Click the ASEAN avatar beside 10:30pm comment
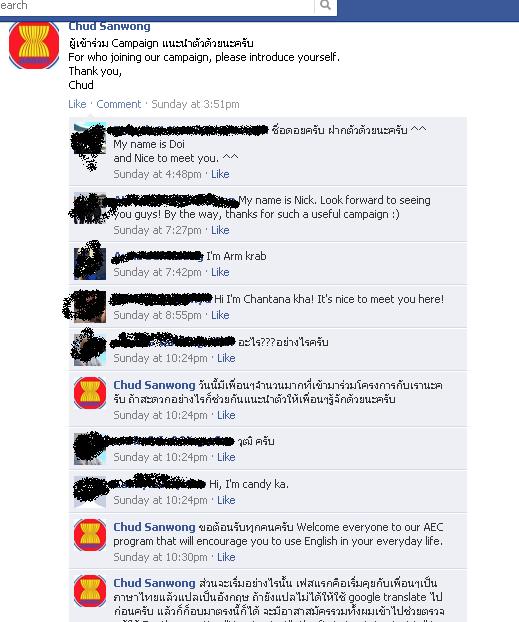 point(90,534)
